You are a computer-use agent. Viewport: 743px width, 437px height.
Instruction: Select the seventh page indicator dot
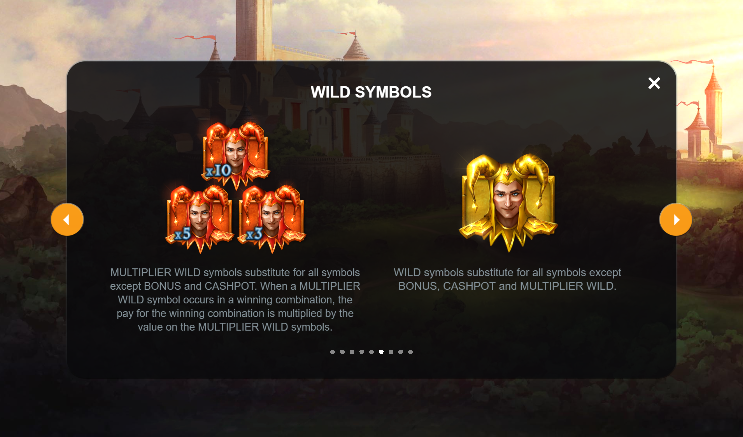391,352
